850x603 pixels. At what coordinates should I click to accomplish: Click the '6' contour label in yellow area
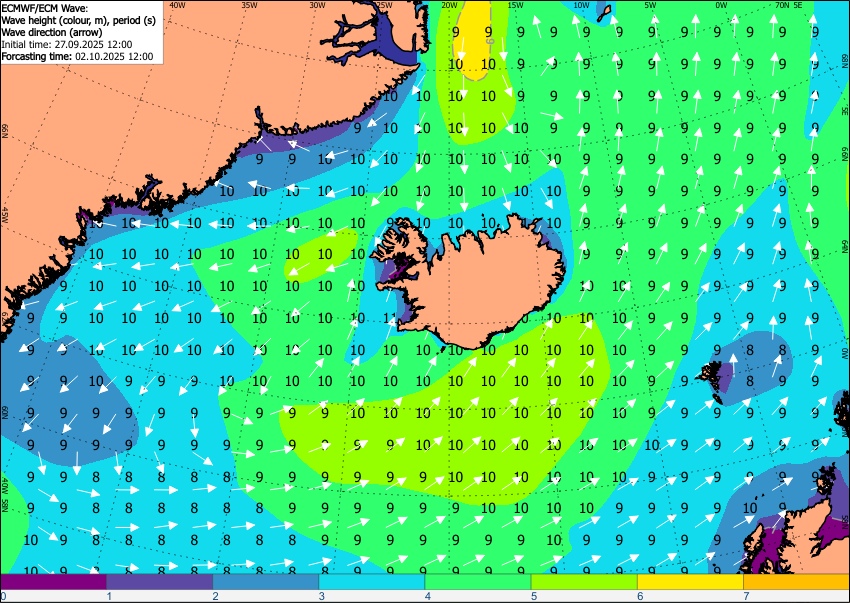point(490,41)
